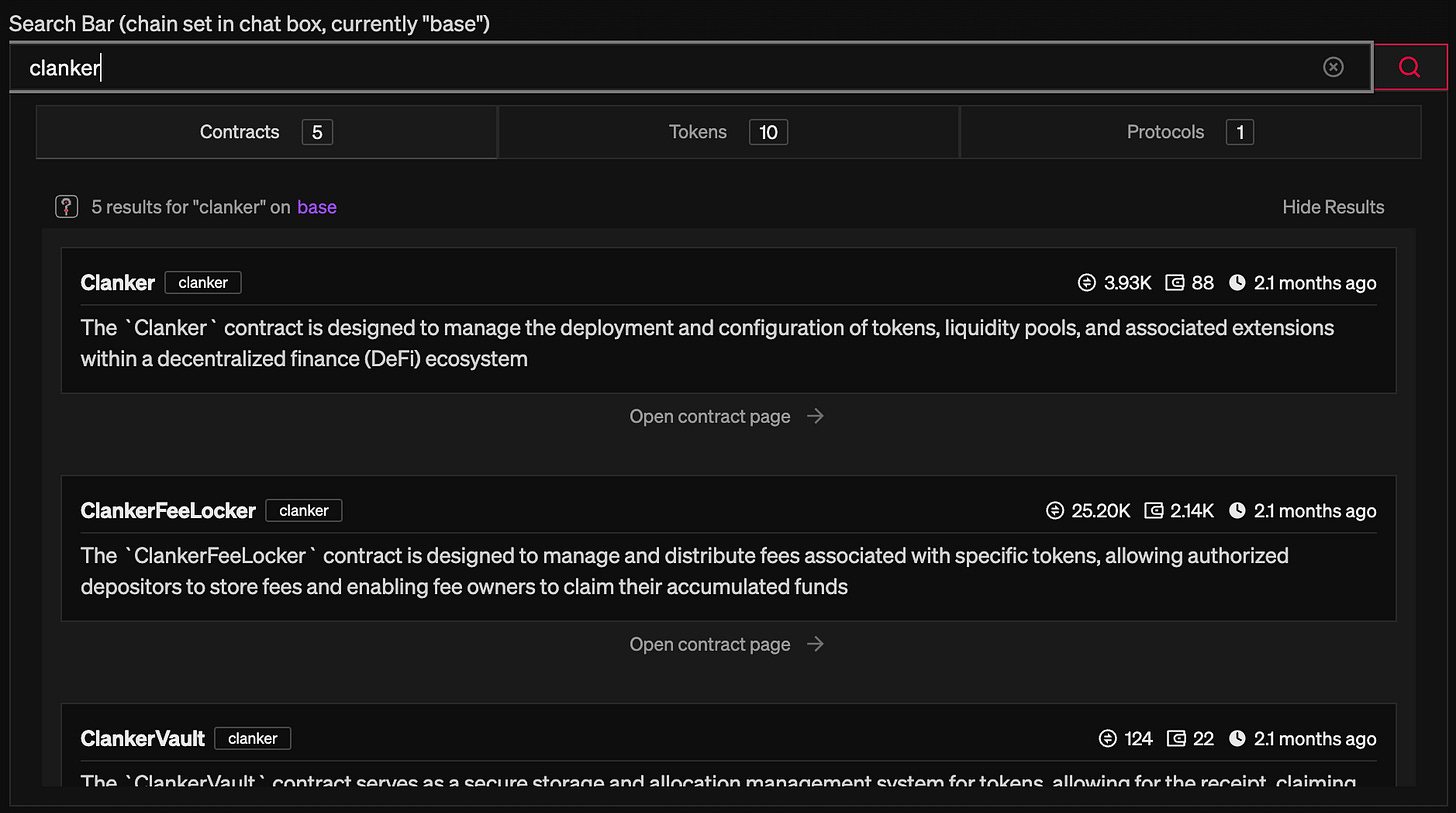
Task: Click the Tokens count badge 10
Action: click(x=768, y=132)
